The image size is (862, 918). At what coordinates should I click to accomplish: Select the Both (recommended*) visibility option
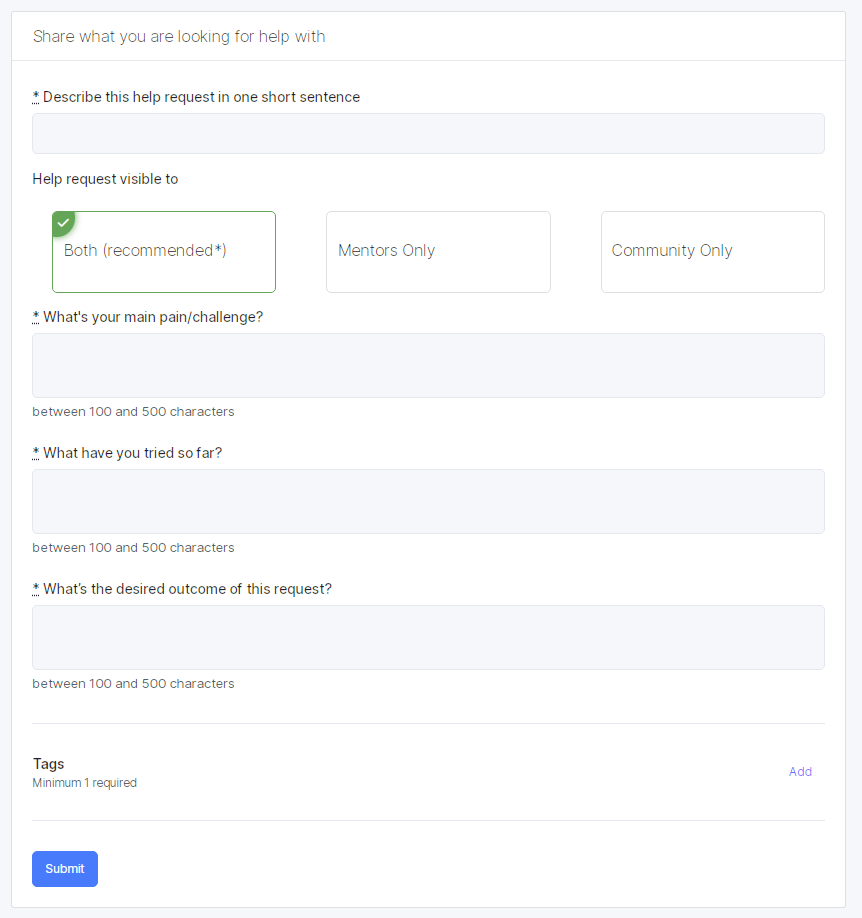tap(164, 252)
